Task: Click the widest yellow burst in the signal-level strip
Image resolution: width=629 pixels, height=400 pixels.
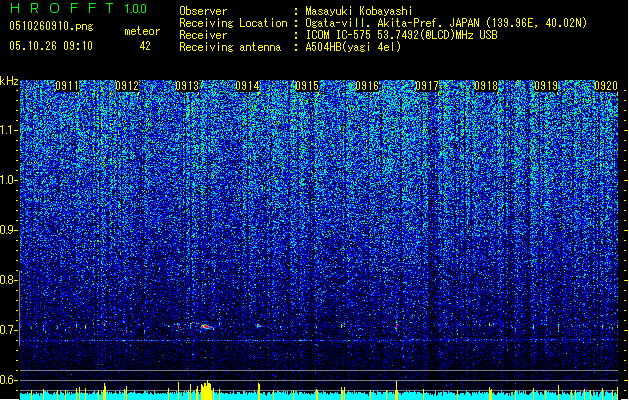Action: 206,390
